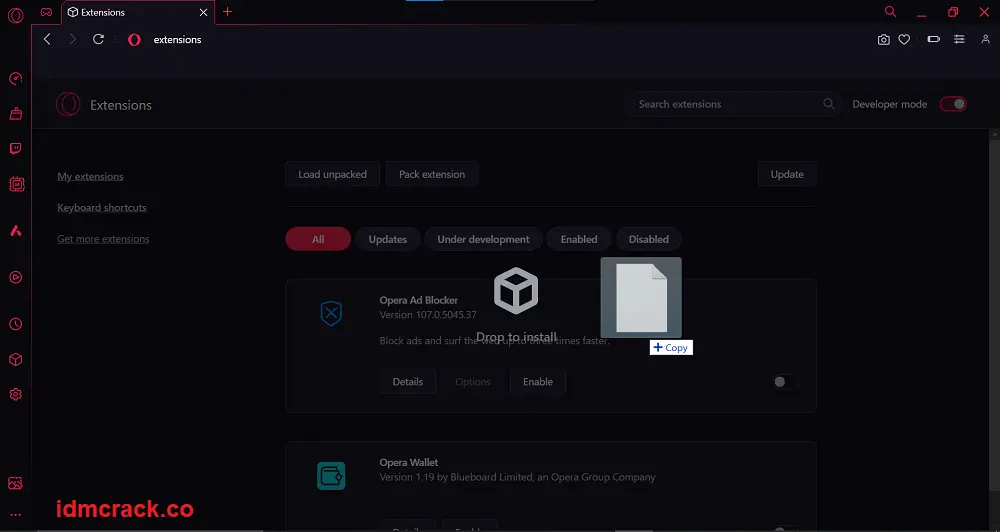
Task: Click the Opera Wallet title text
Action: 409,462
